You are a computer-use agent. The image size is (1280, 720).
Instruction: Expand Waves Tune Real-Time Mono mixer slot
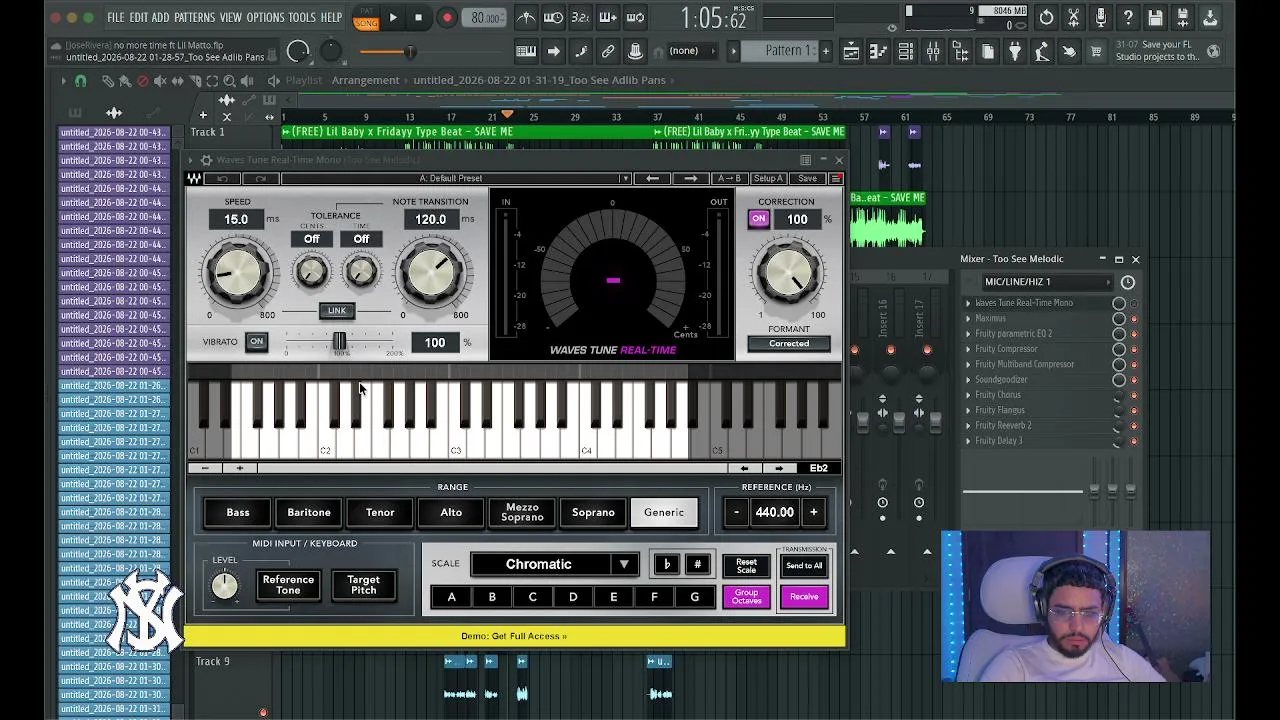point(968,303)
